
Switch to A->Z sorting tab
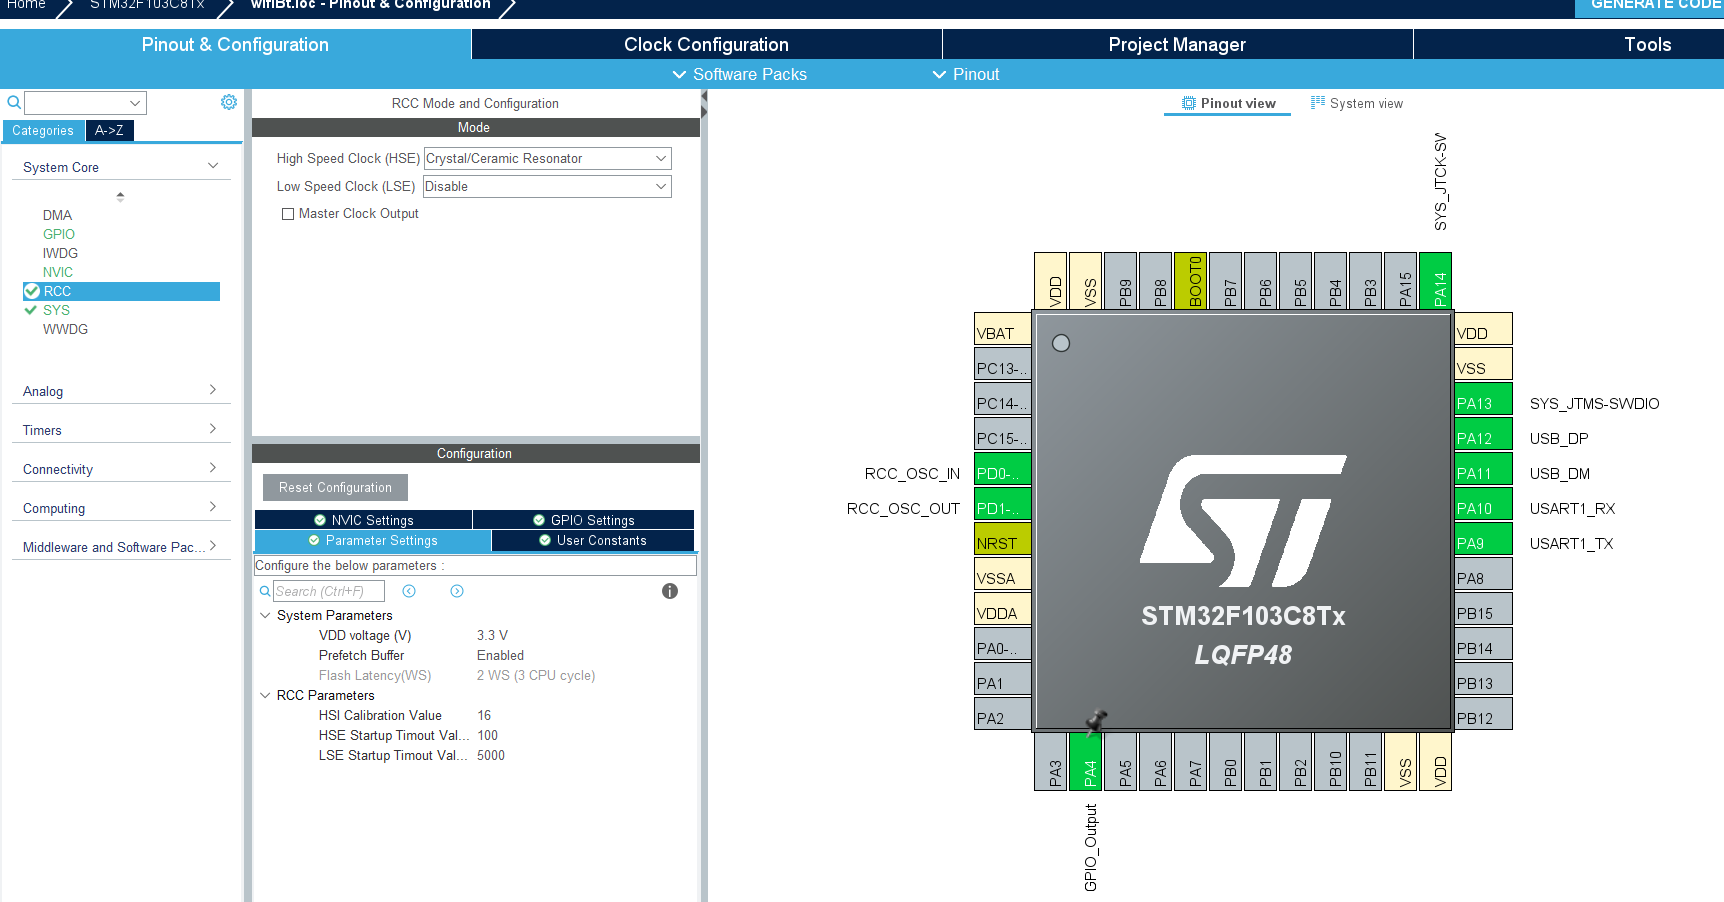click(x=109, y=130)
